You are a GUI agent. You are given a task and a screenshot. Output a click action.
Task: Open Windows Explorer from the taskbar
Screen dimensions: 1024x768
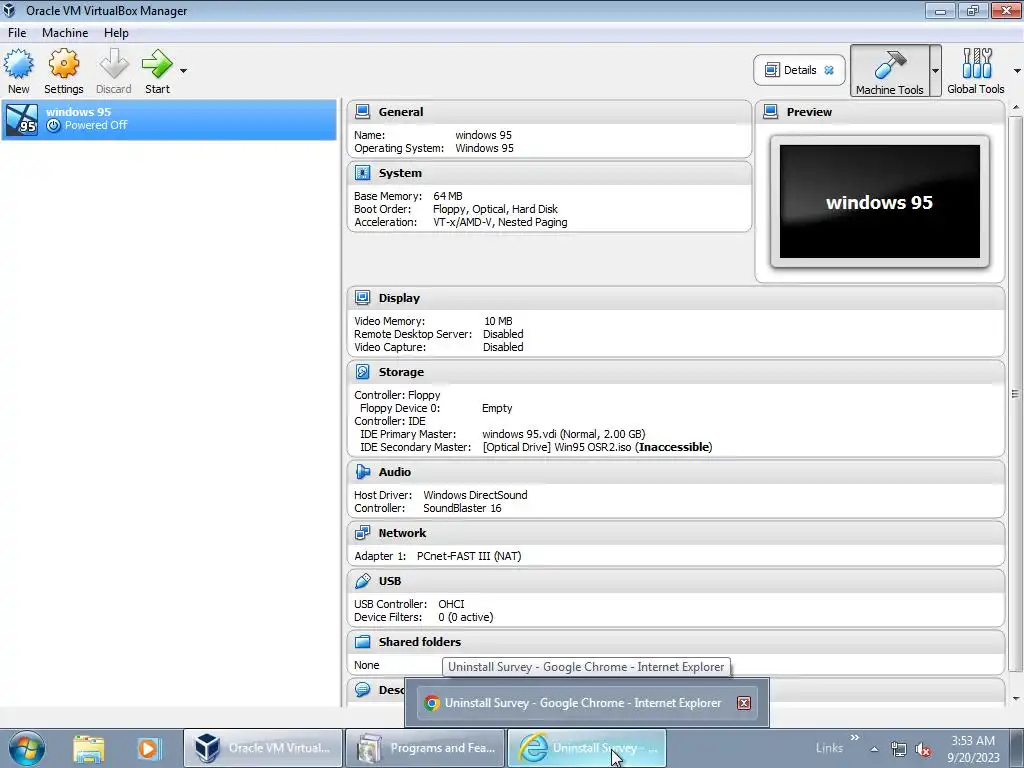[x=88, y=749]
